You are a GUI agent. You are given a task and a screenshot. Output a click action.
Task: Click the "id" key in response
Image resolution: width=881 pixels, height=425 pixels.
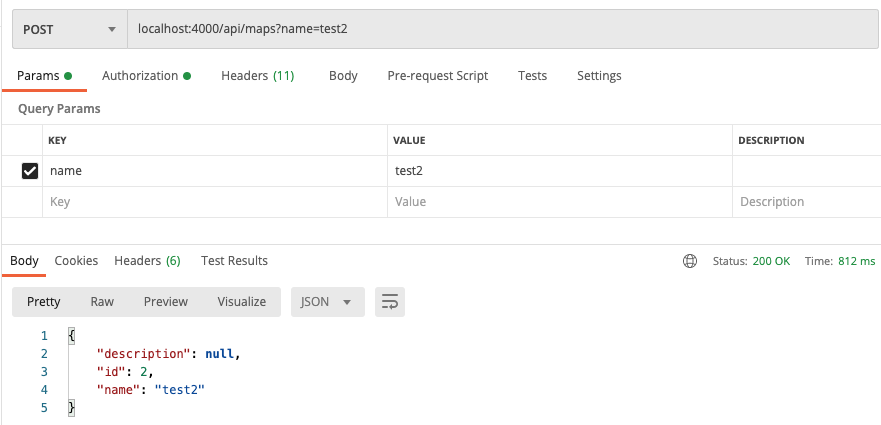[x=111, y=372]
